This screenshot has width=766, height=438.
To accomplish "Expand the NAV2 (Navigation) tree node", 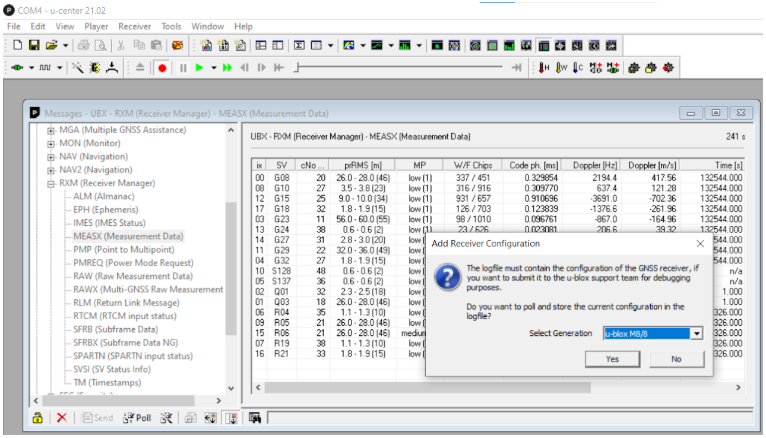I will point(51,170).
